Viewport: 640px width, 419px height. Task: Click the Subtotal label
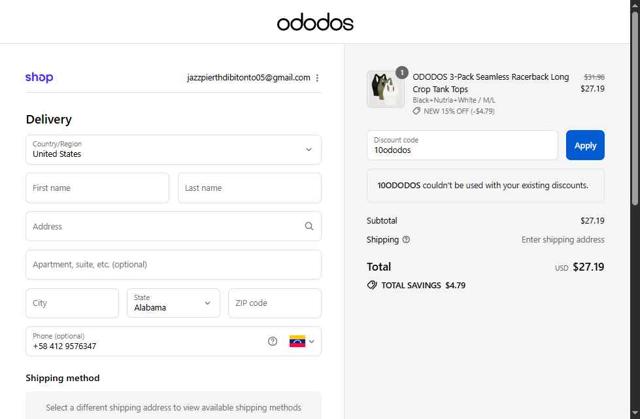(x=382, y=221)
